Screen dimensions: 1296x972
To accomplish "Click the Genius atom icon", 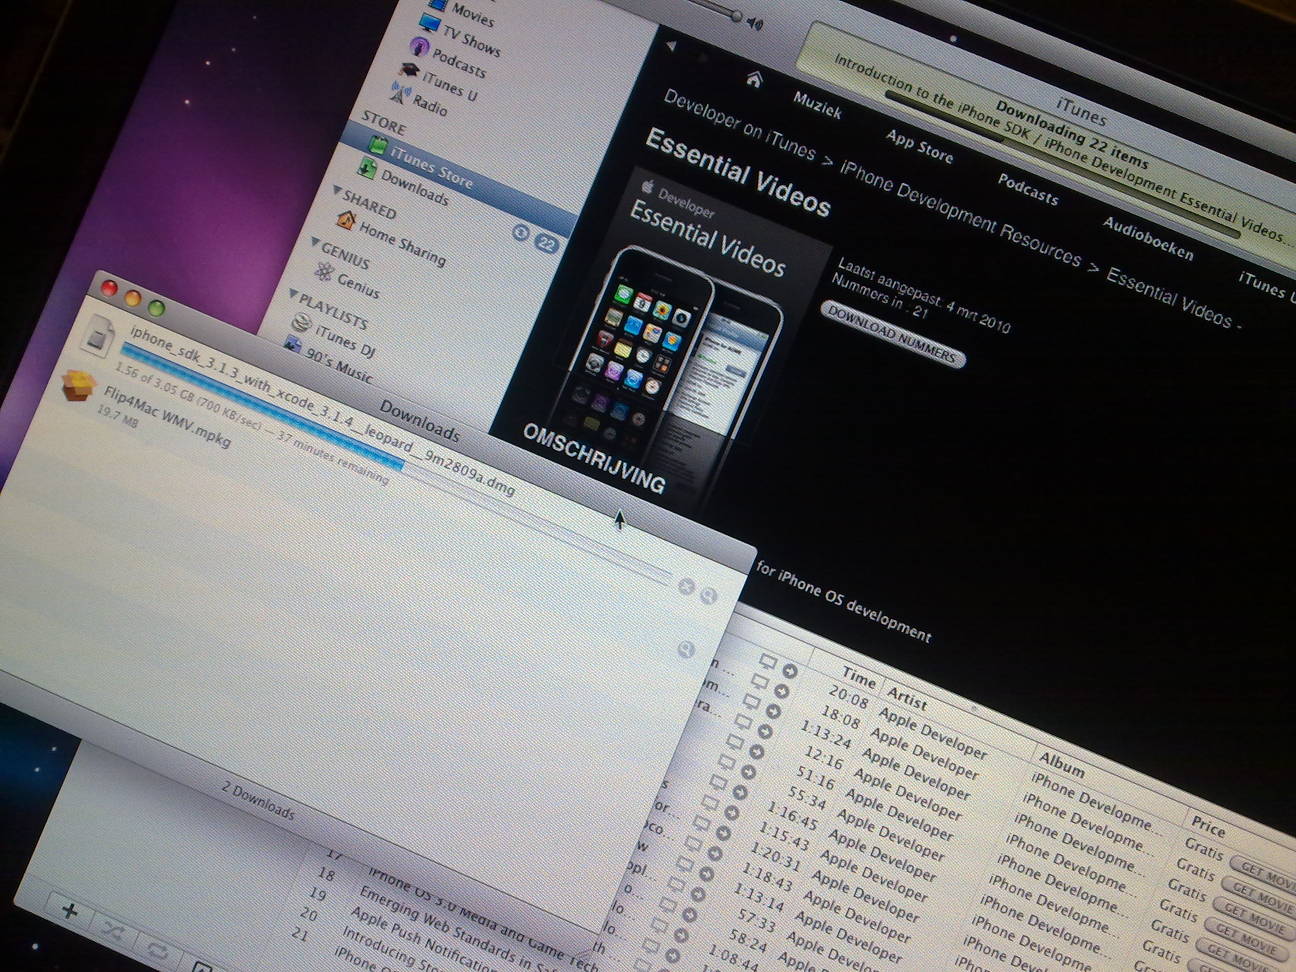I will click(324, 272).
